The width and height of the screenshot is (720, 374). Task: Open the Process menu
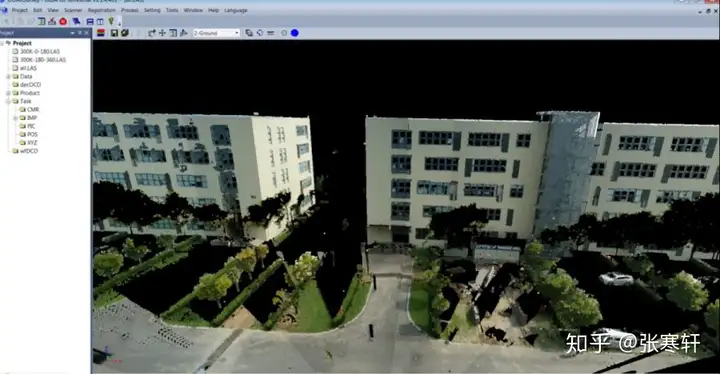130,10
